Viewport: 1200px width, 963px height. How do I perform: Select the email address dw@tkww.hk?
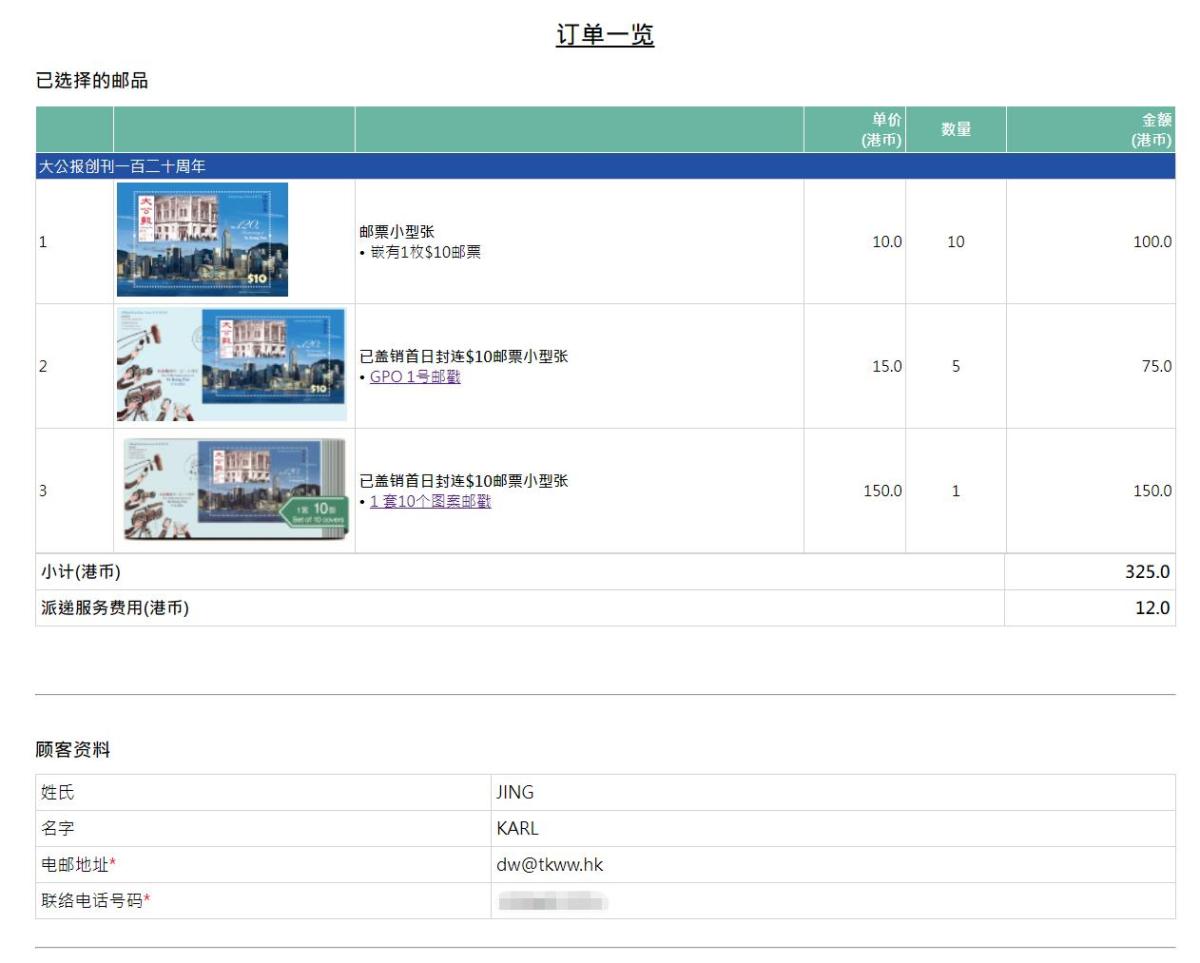coord(549,865)
